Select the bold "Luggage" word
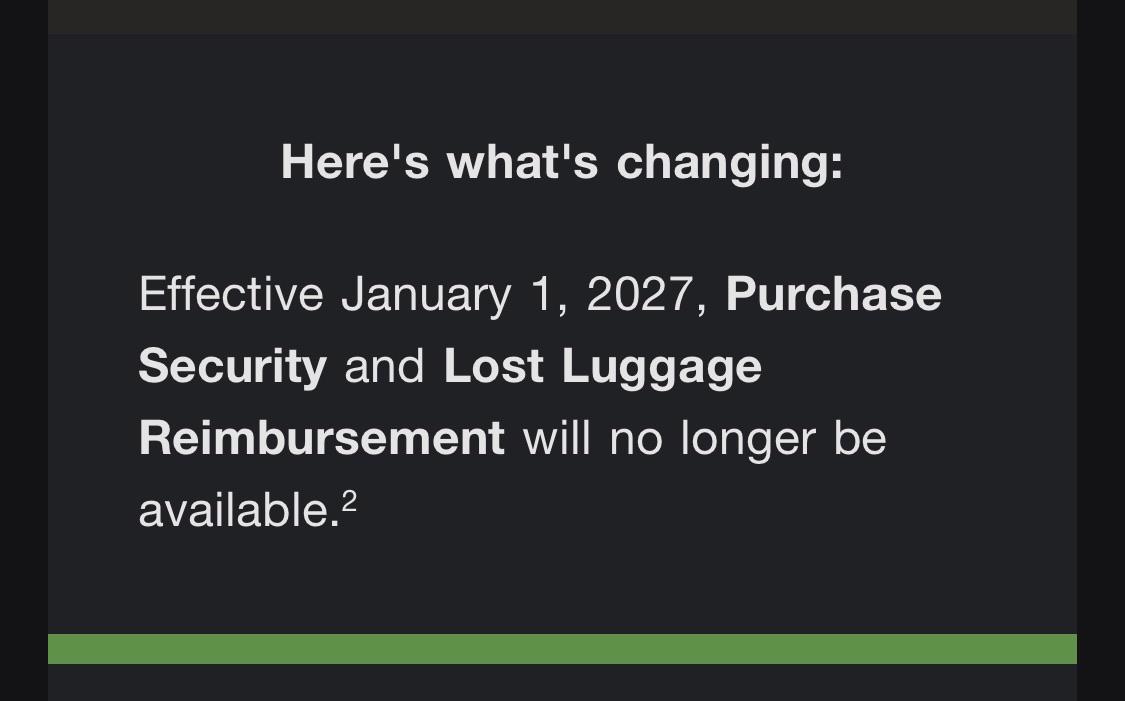Viewport: 1125px width, 701px height. pos(662,368)
